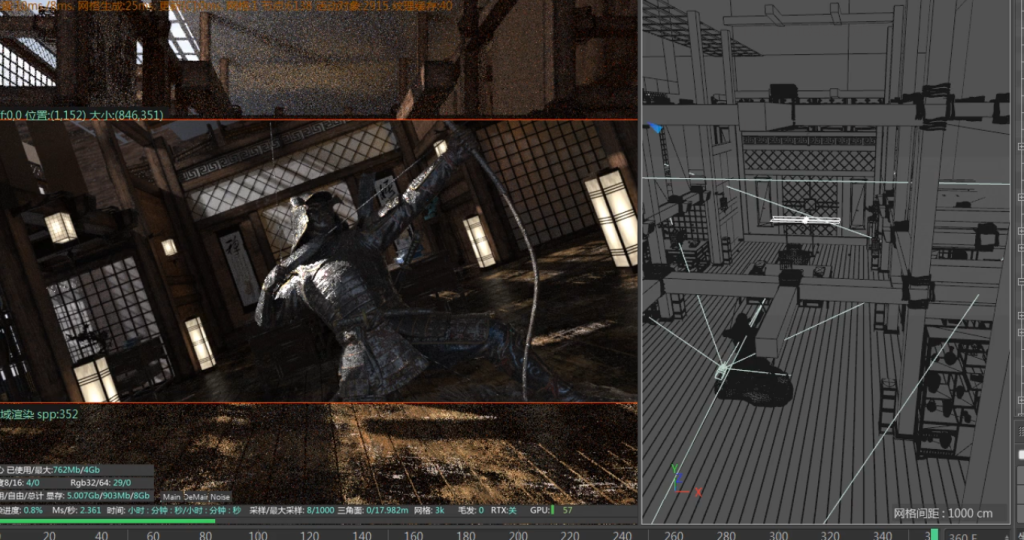Select the rectangular light in wireframe viewport
This screenshot has height=540, width=1024.
tap(805, 221)
